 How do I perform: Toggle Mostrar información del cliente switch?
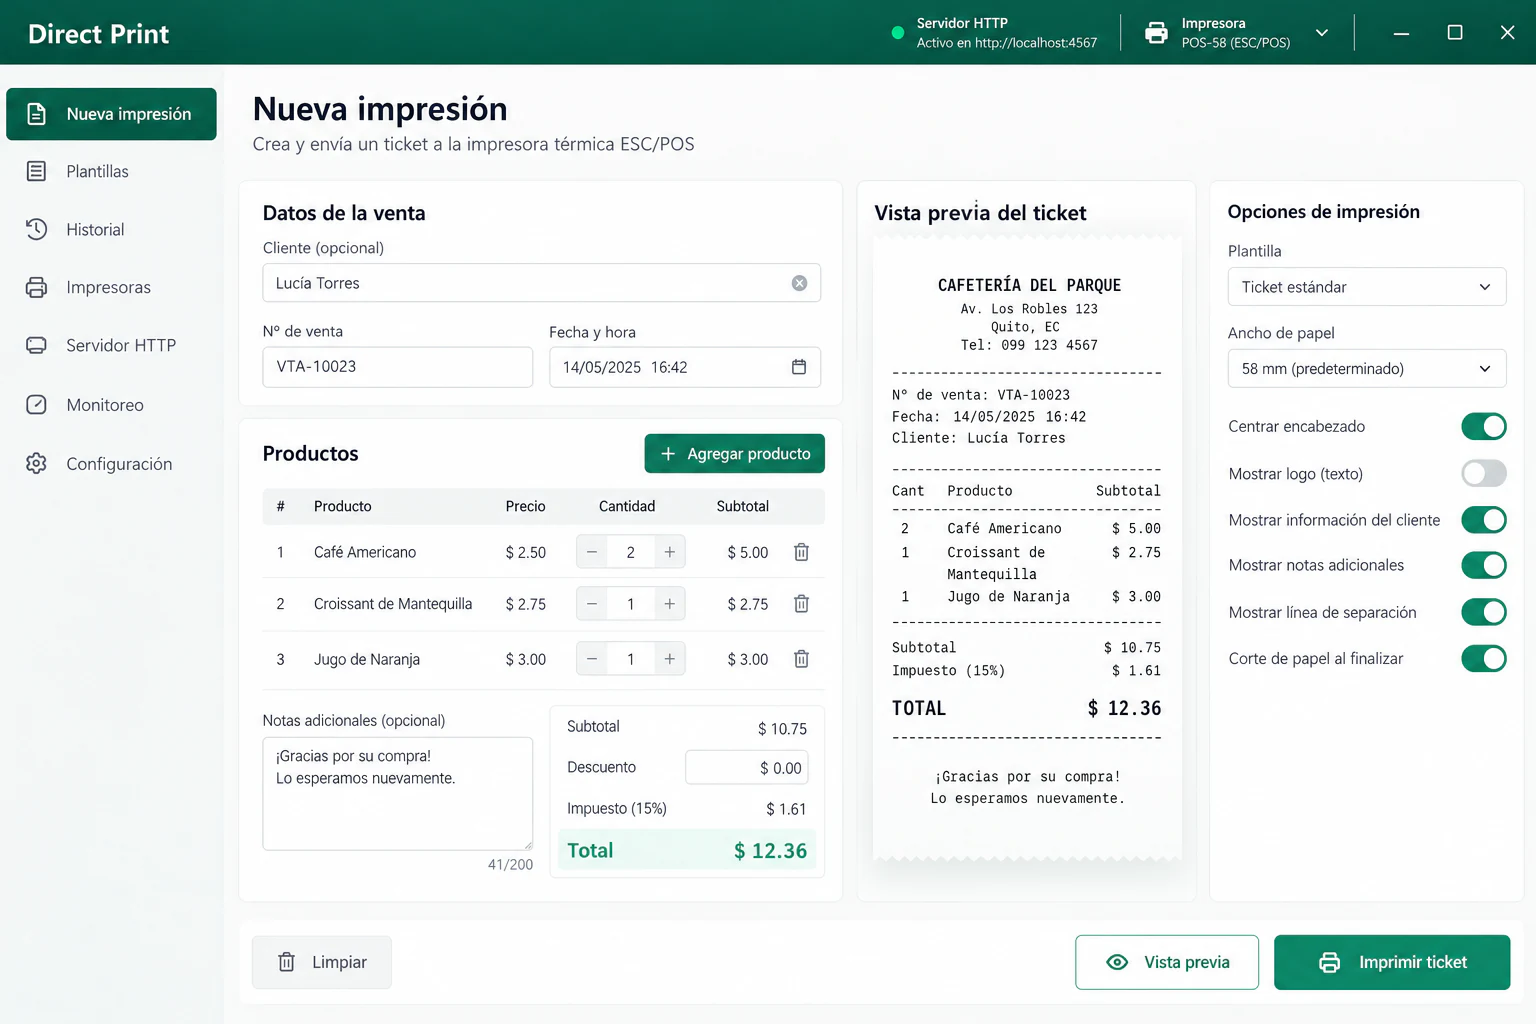pos(1483,520)
